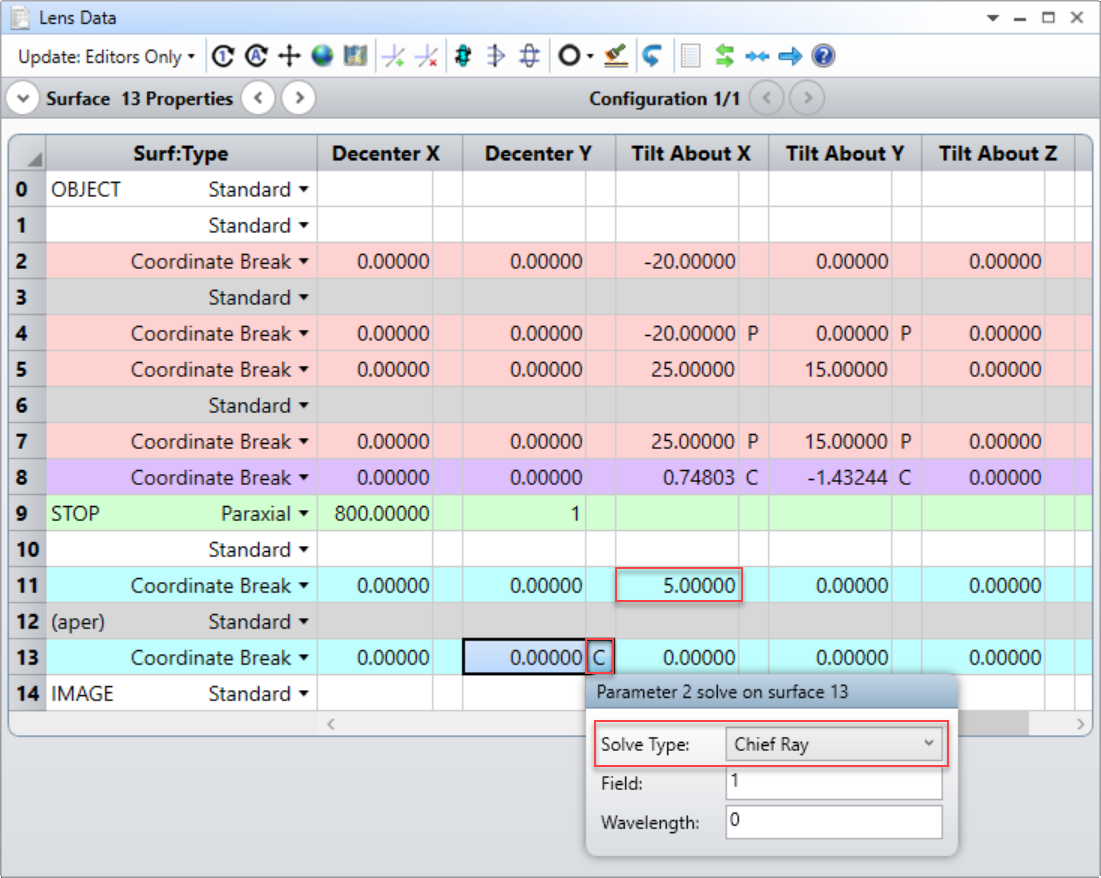Select row 2 Tilt About X cell -20.00000
Screen dimensions: 1101x878
click(x=678, y=261)
